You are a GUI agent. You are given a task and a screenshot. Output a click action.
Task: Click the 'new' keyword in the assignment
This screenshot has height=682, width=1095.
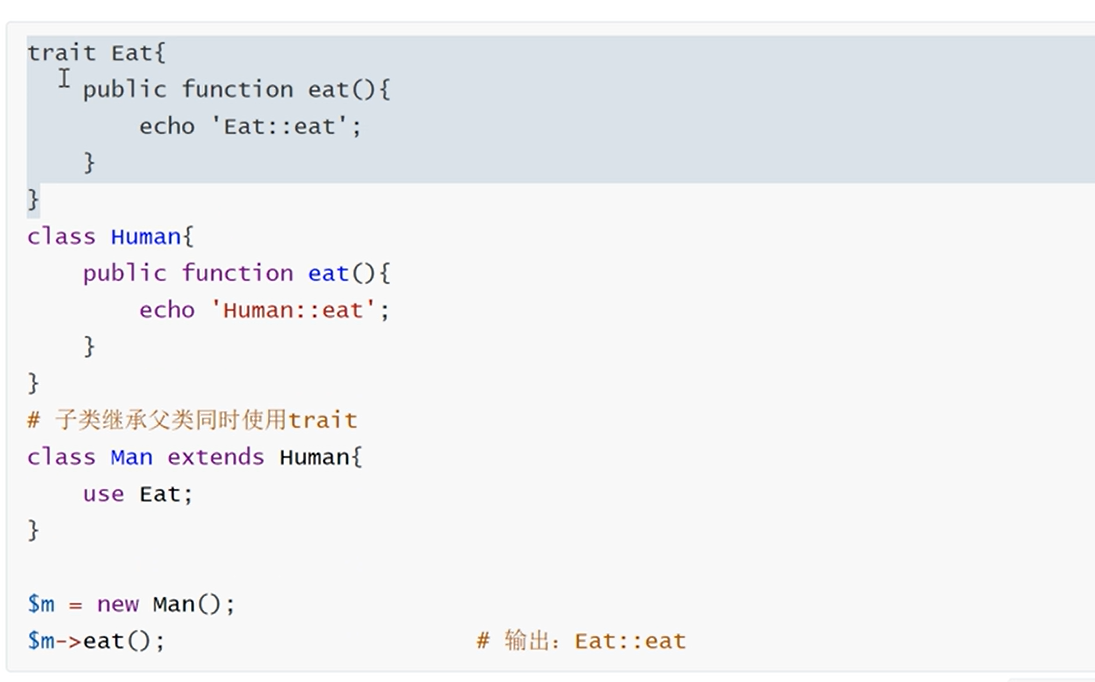117,604
